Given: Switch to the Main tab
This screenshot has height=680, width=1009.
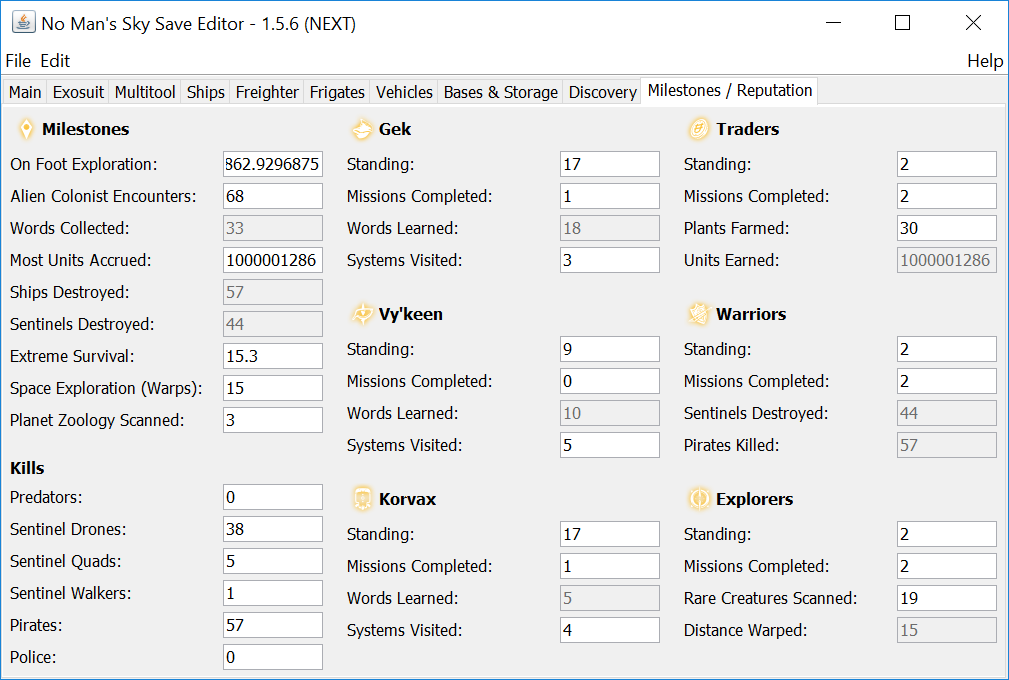Looking at the screenshot, I should pyautogui.click(x=25, y=92).
